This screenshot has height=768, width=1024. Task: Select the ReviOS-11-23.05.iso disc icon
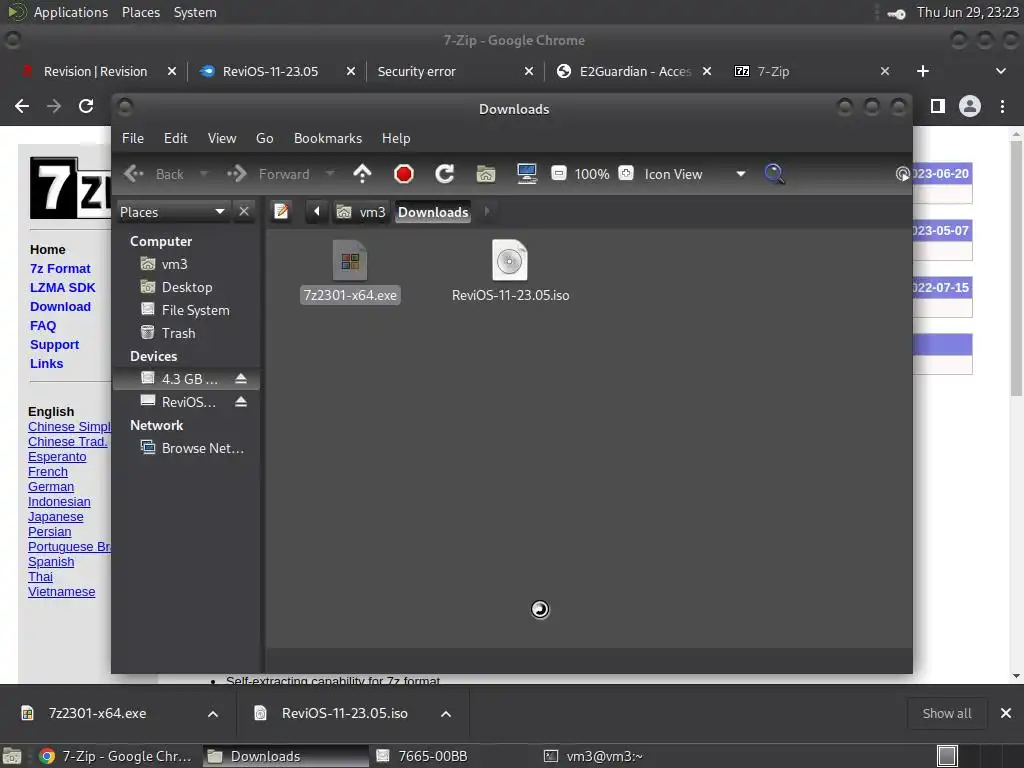[x=510, y=261]
